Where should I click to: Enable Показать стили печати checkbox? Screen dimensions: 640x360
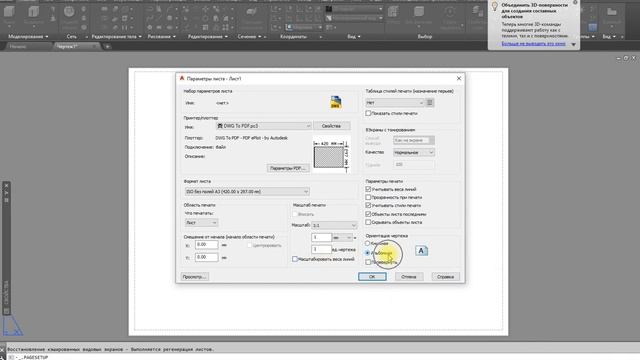[368, 113]
